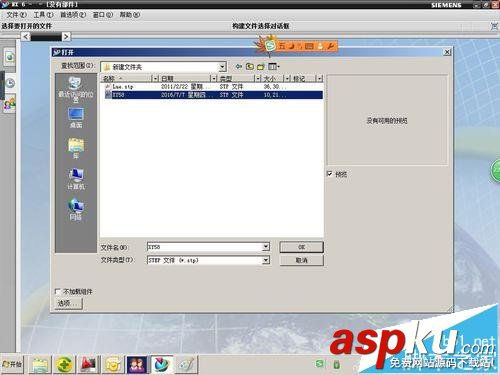The width and height of the screenshot is (500, 375).
Task: Open dropdown arrow beside 标记 column
Action: point(320,79)
